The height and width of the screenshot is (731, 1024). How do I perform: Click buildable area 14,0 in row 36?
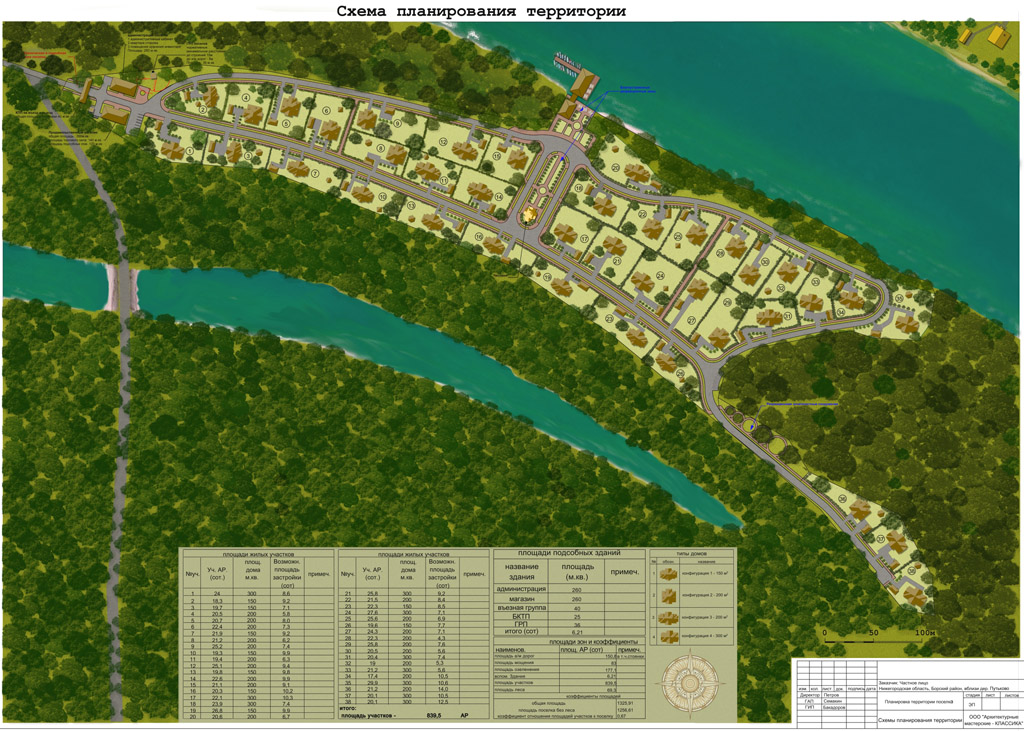tap(442, 689)
